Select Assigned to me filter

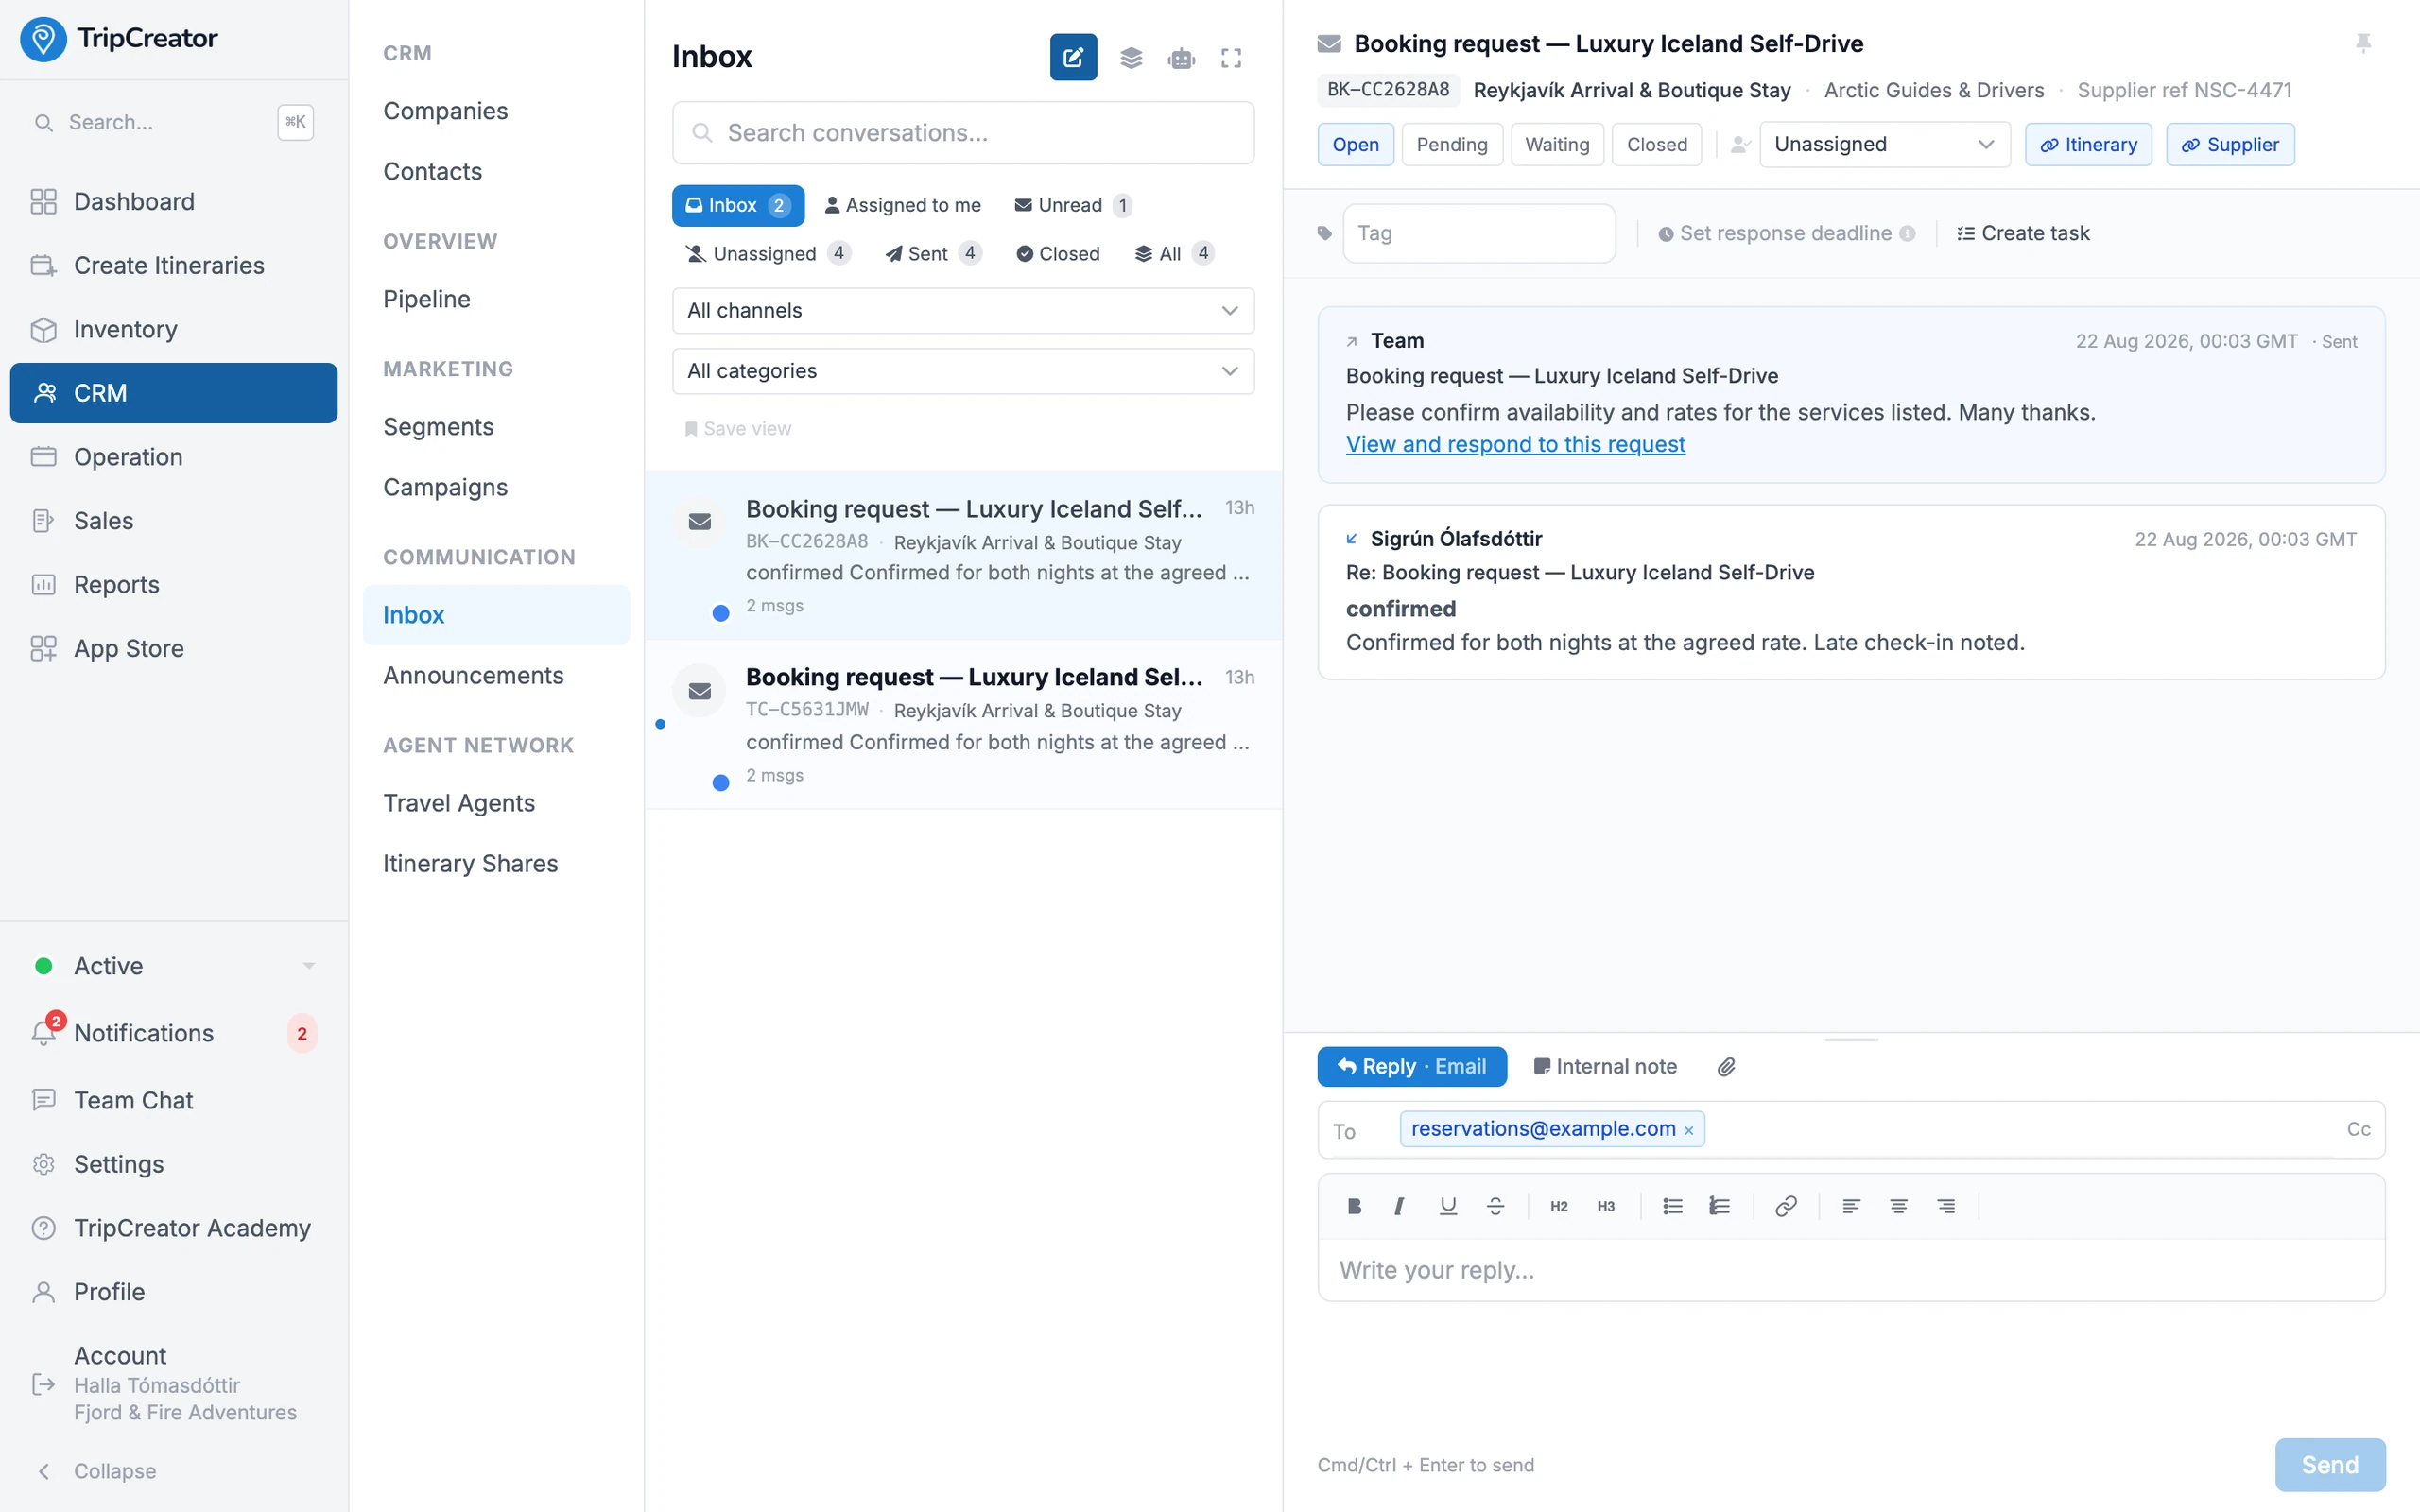(902, 205)
